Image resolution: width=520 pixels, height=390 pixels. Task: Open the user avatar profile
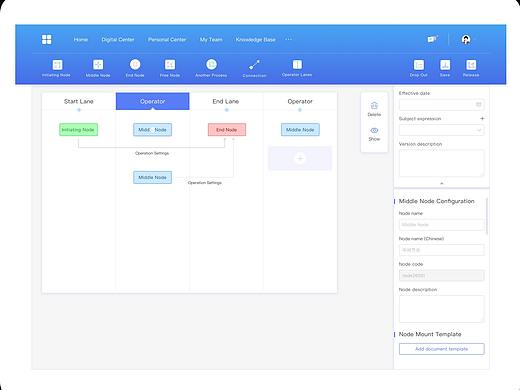click(x=466, y=40)
